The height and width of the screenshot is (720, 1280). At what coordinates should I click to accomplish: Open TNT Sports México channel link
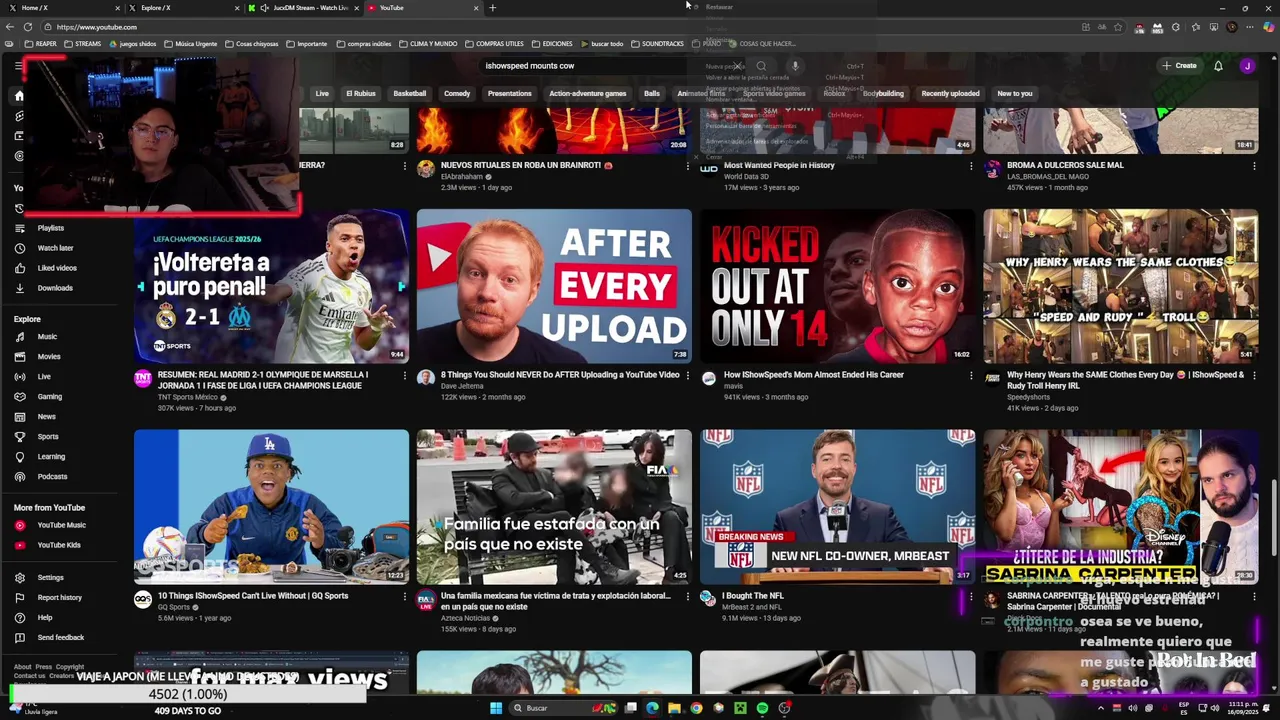pyautogui.click(x=189, y=397)
